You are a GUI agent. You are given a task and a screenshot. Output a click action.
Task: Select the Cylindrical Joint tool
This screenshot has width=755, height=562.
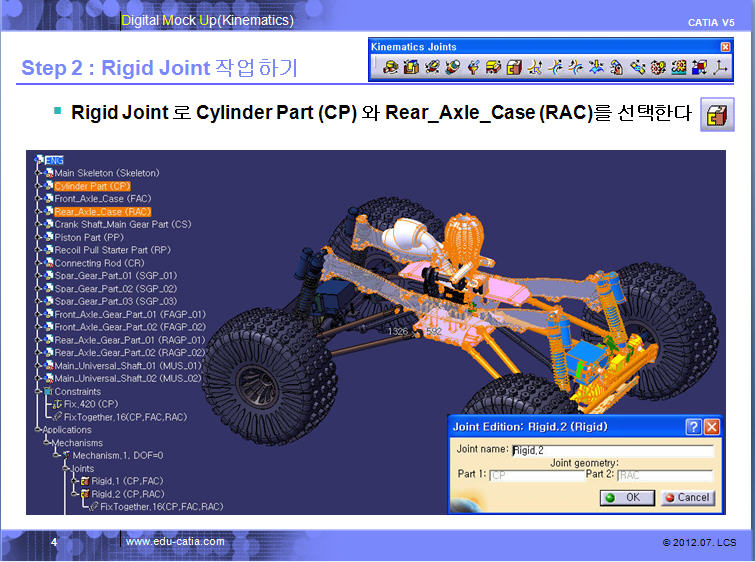click(432, 68)
